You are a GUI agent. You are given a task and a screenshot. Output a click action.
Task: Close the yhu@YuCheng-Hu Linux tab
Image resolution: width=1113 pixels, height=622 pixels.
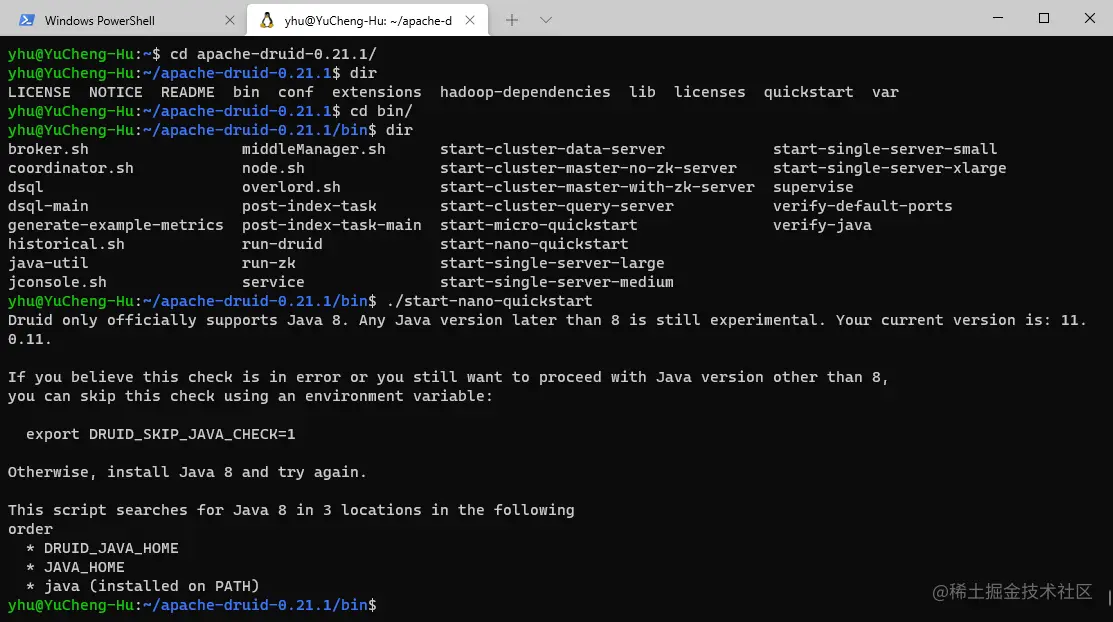(x=470, y=21)
